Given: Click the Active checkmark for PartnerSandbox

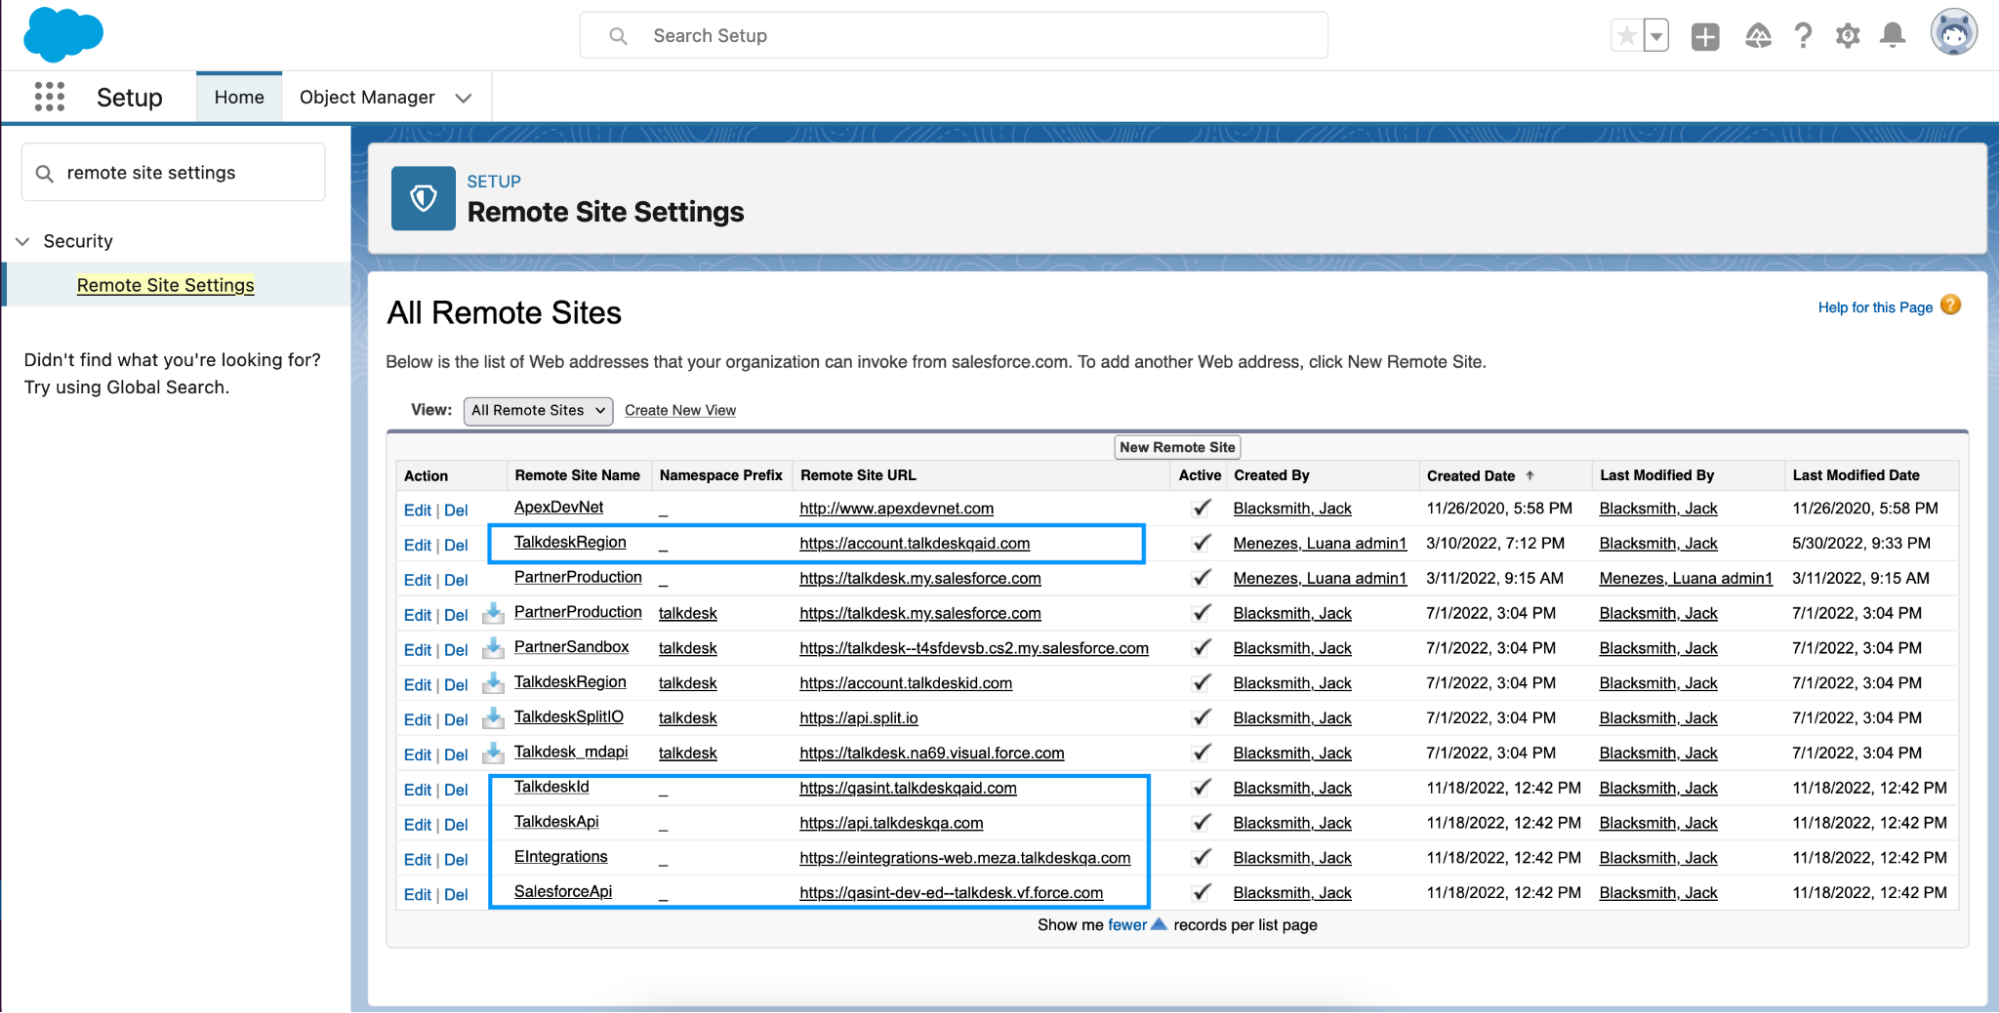Looking at the screenshot, I should 1202,648.
